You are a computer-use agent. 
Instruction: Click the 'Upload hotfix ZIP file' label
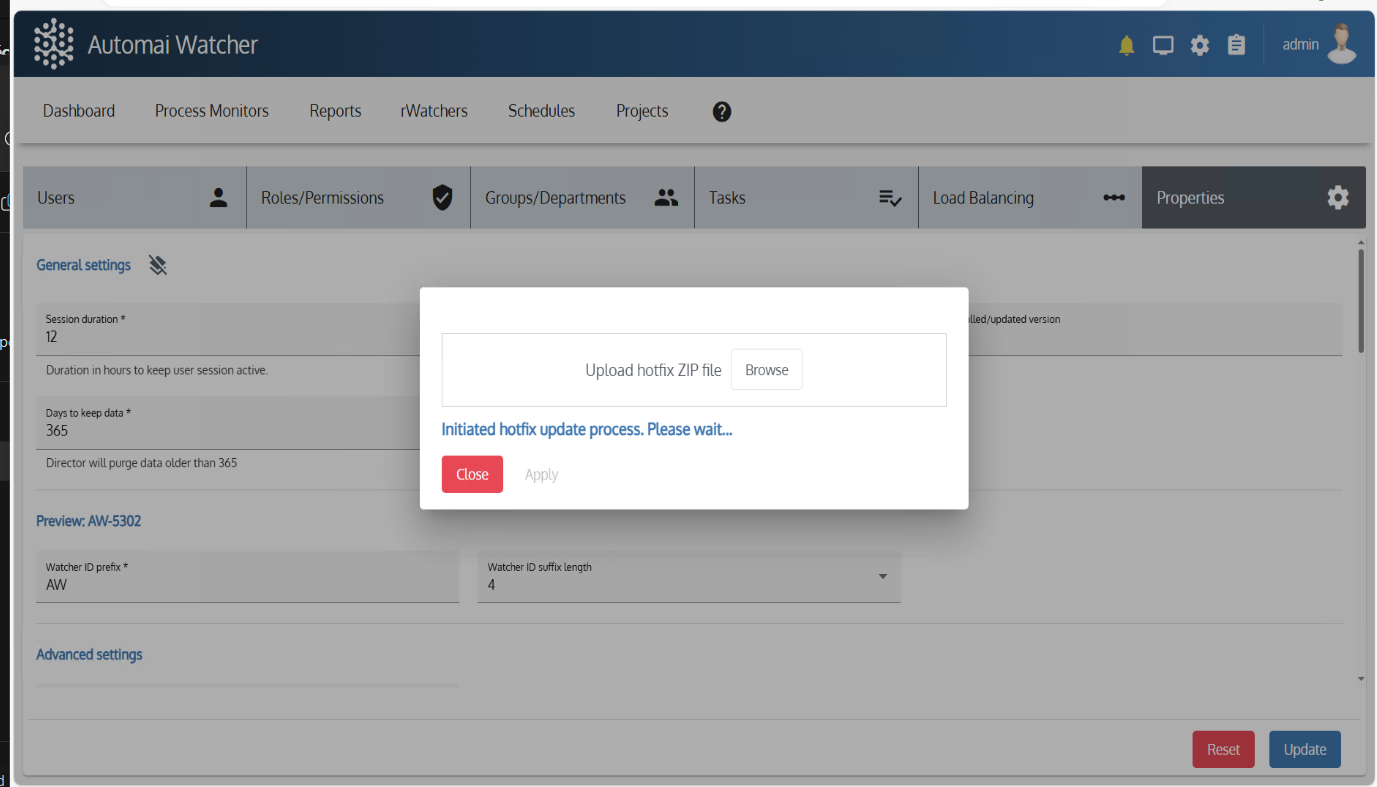653,370
